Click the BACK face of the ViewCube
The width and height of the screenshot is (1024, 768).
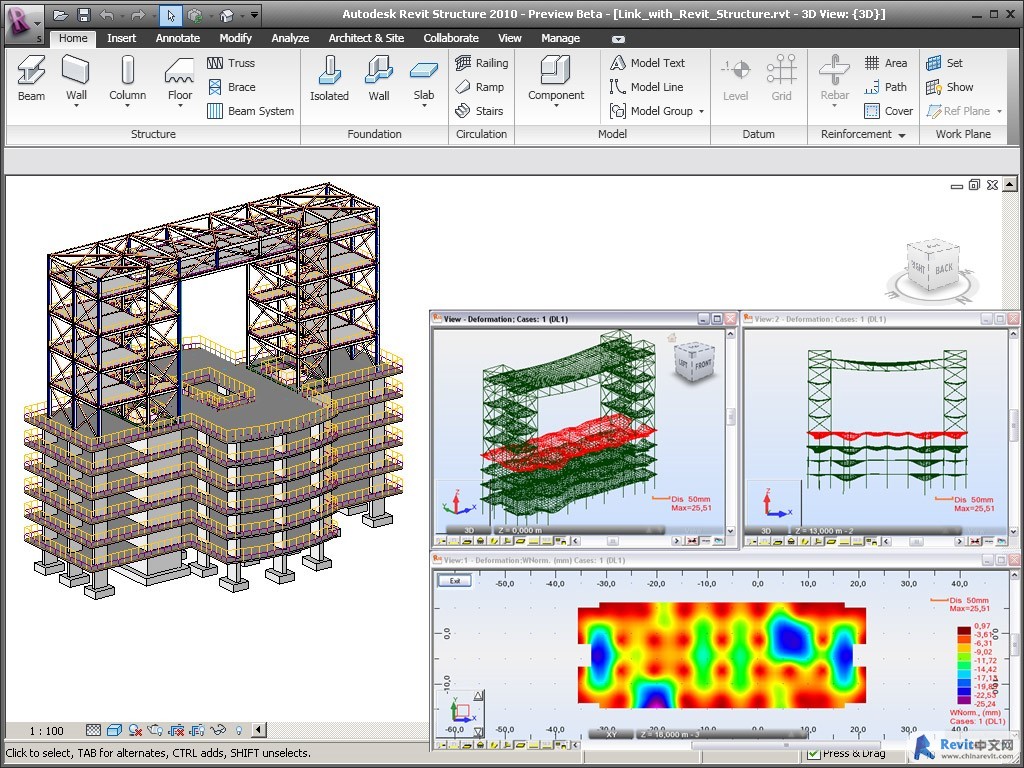point(944,268)
